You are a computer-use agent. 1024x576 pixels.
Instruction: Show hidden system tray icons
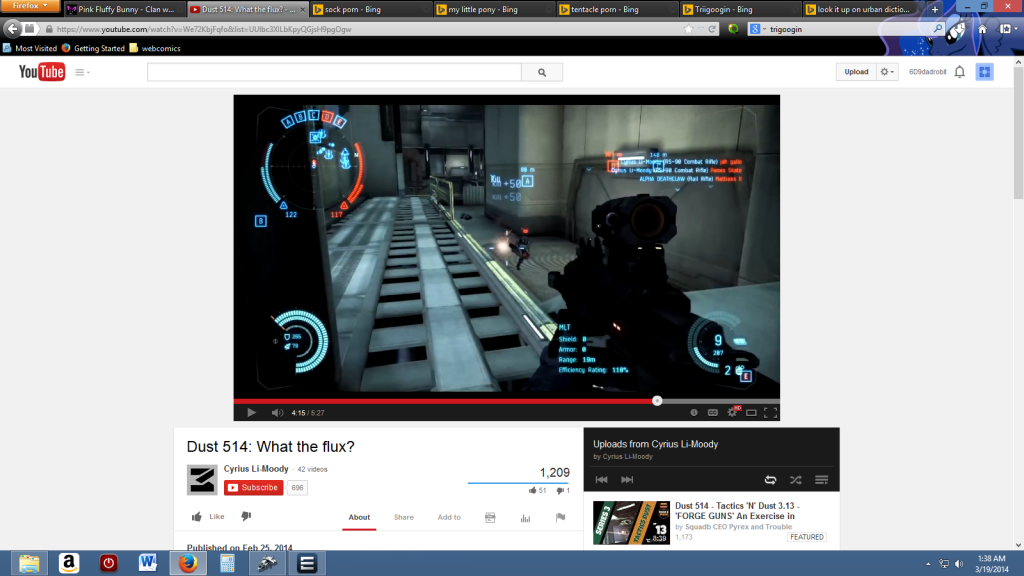(928, 564)
